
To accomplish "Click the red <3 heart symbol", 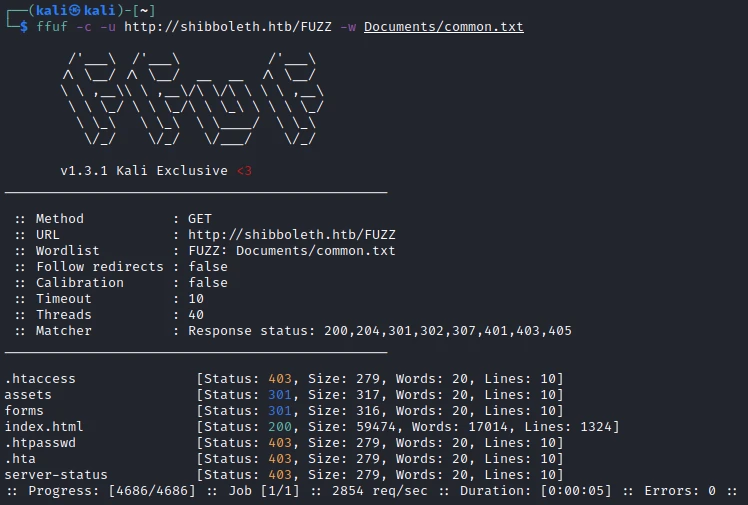I will coord(244,171).
